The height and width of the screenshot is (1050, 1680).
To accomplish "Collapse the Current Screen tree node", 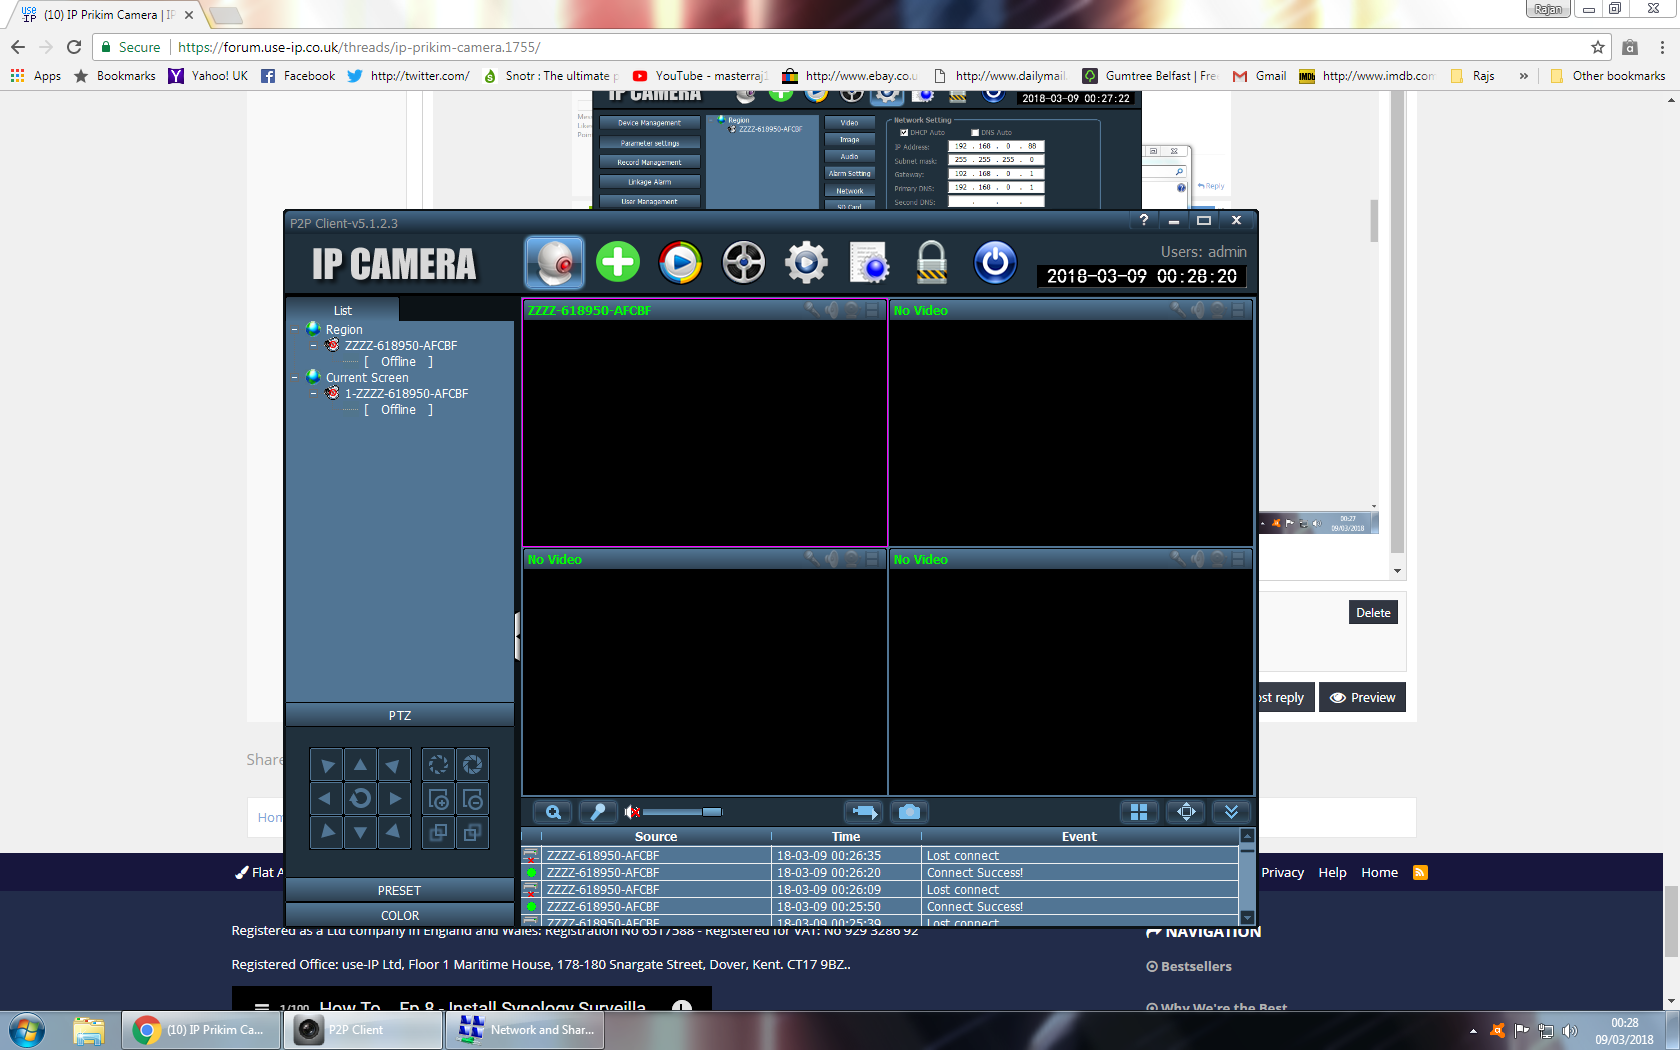I will (x=294, y=378).
